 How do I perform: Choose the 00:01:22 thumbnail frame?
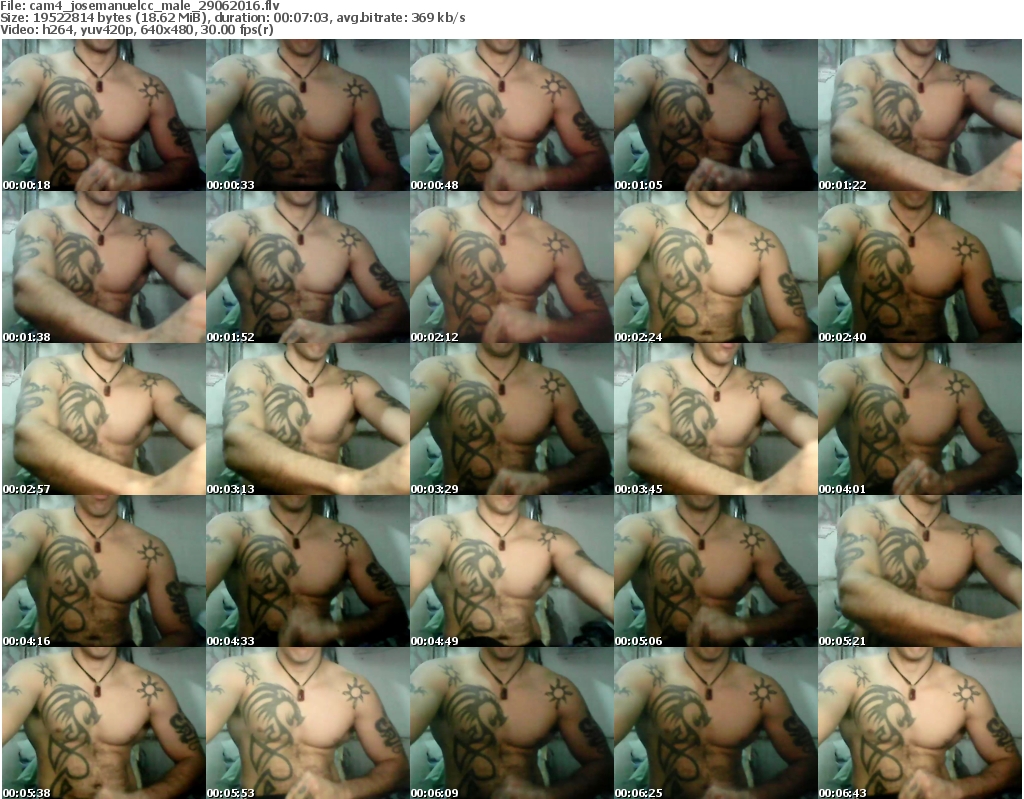click(920, 115)
